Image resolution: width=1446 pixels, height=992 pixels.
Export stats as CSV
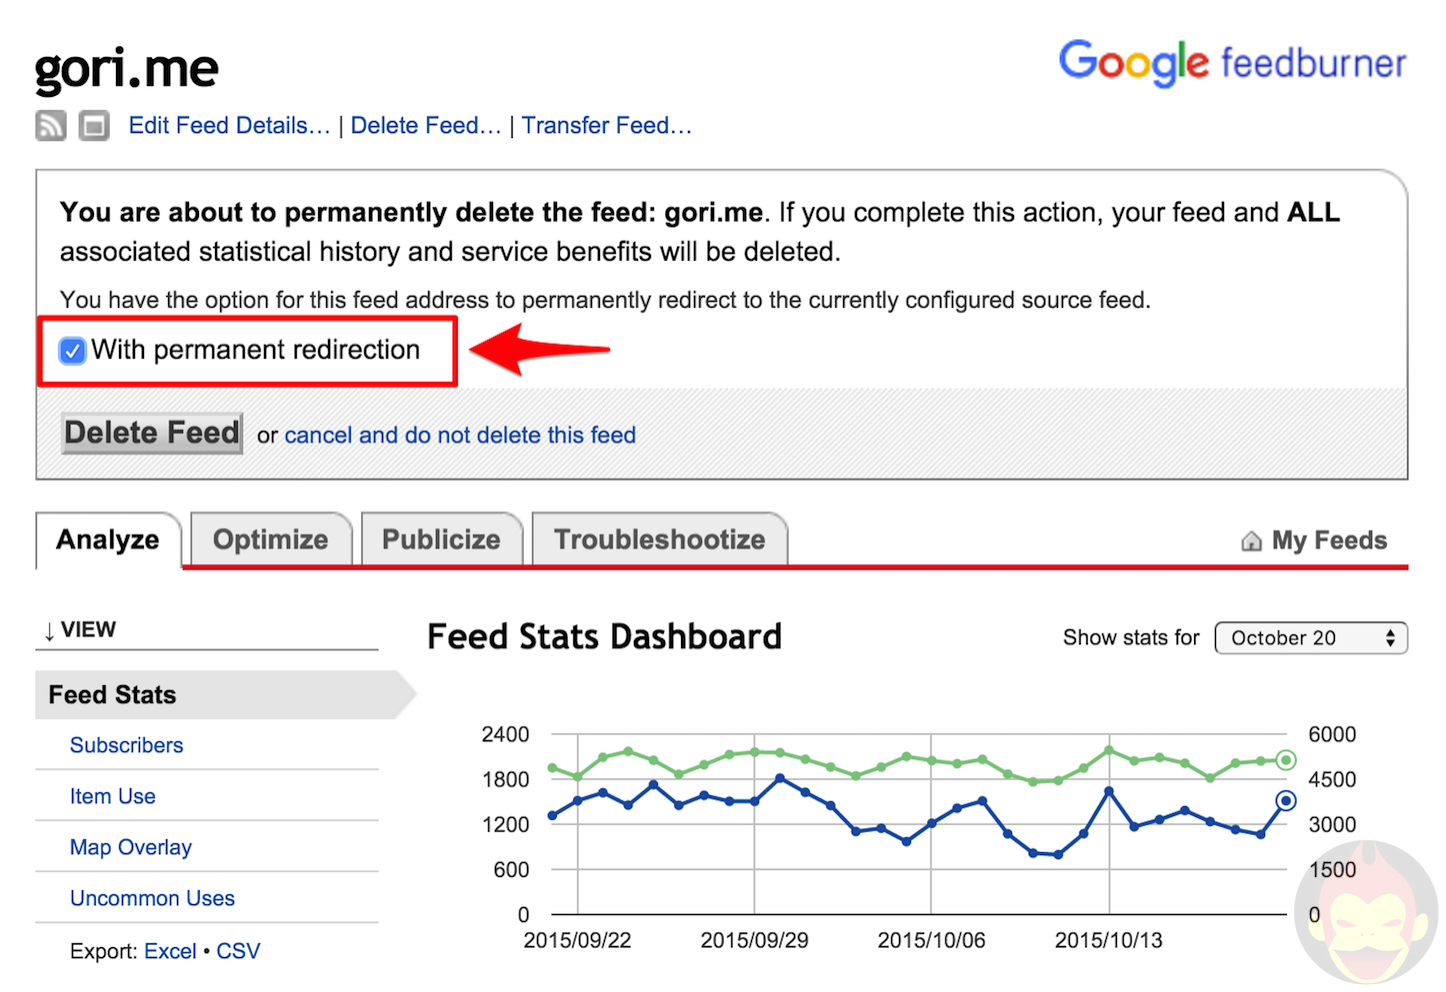(238, 952)
